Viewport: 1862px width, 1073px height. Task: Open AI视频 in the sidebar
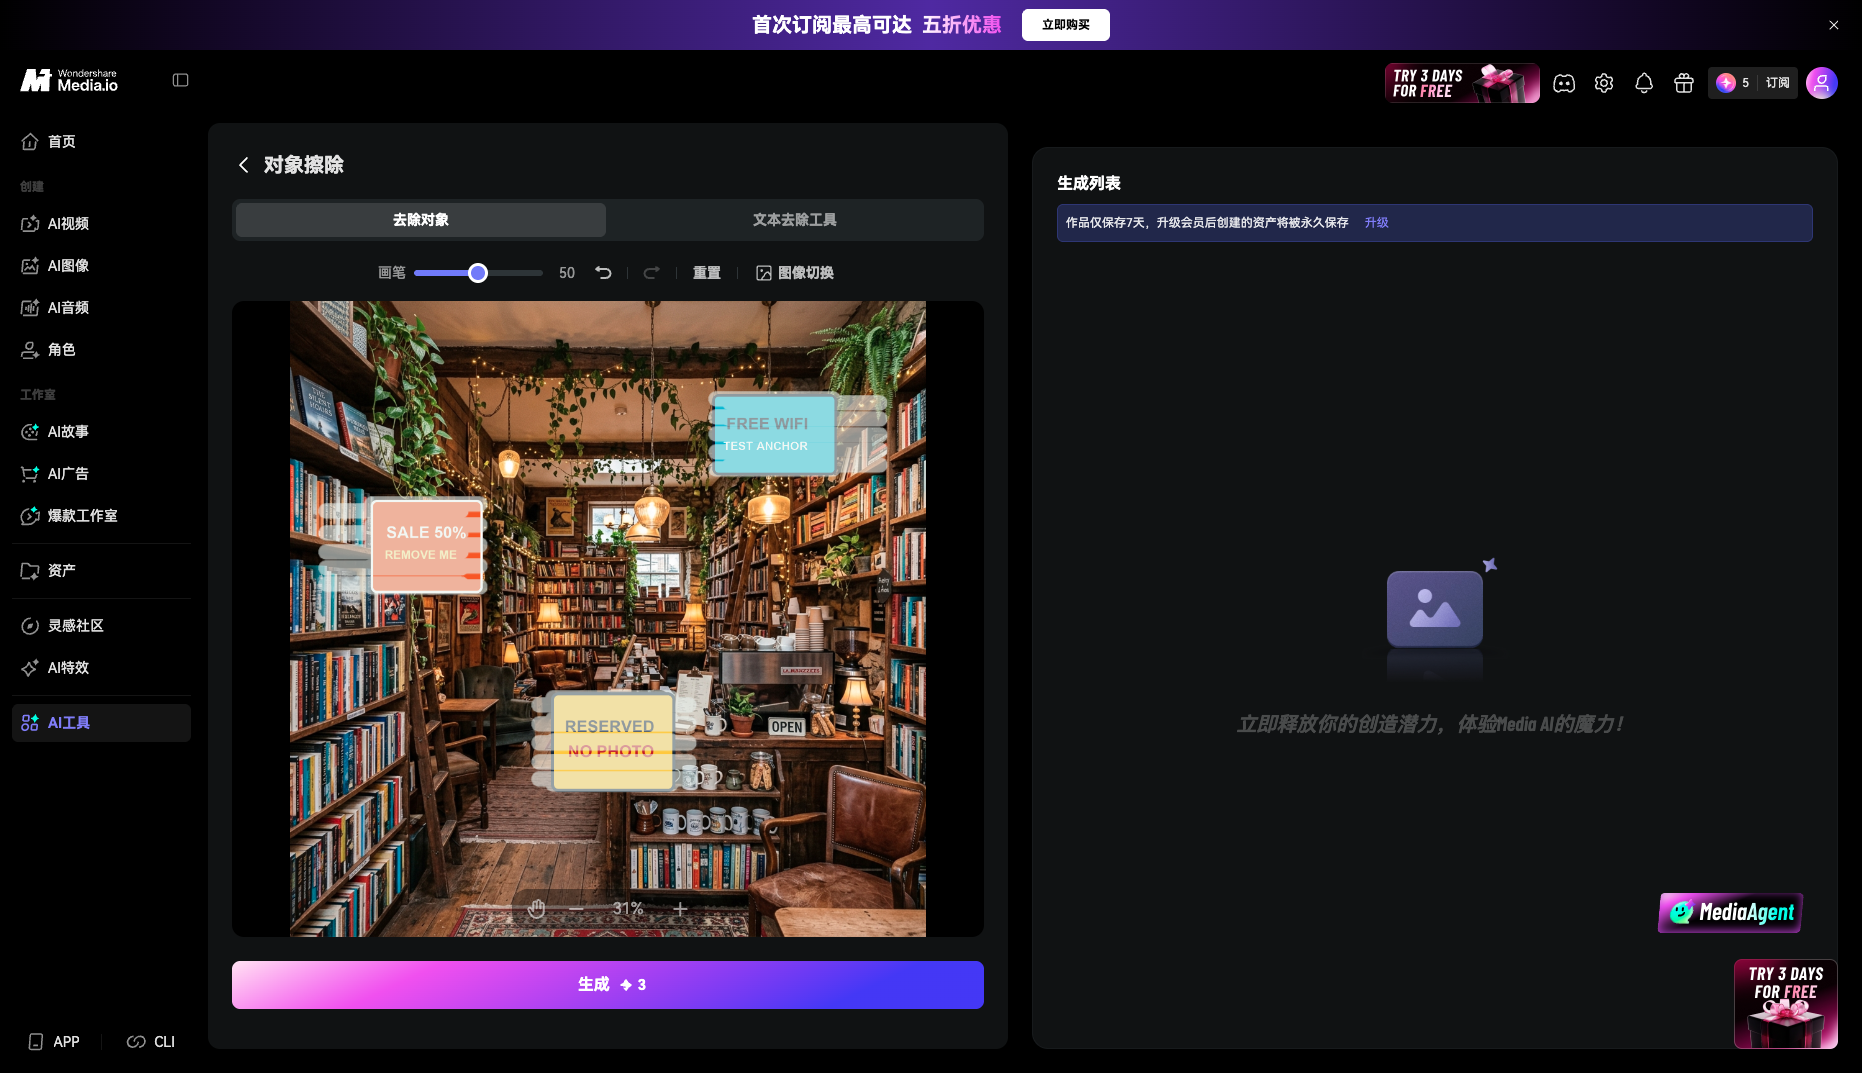coord(101,224)
